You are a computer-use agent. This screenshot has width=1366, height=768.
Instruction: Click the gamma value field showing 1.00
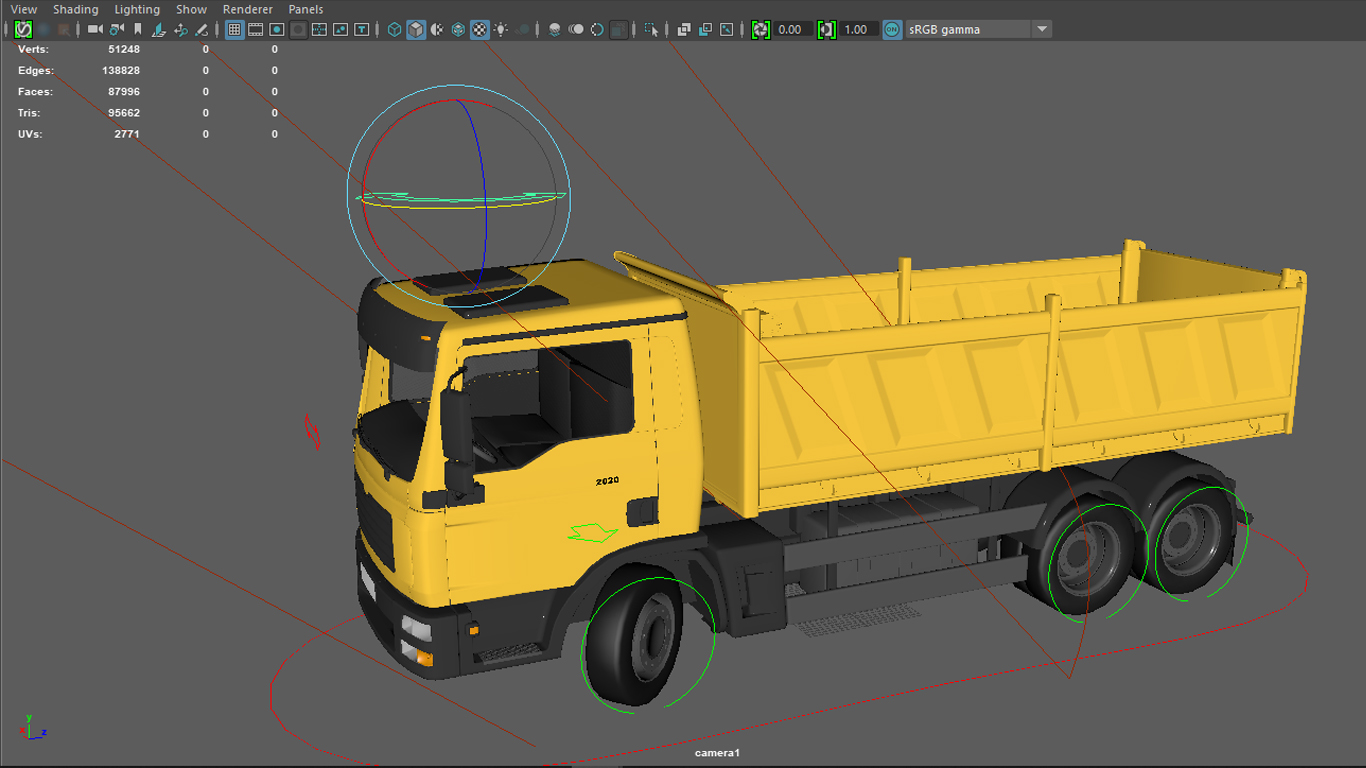[856, 30]
